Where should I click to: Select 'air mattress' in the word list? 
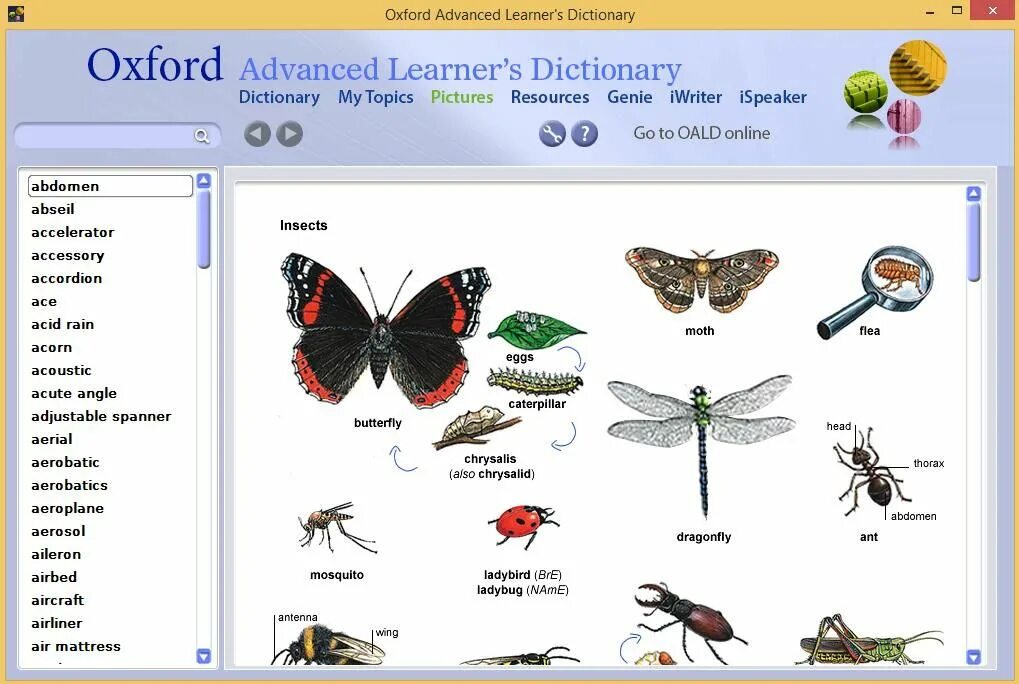75,646
